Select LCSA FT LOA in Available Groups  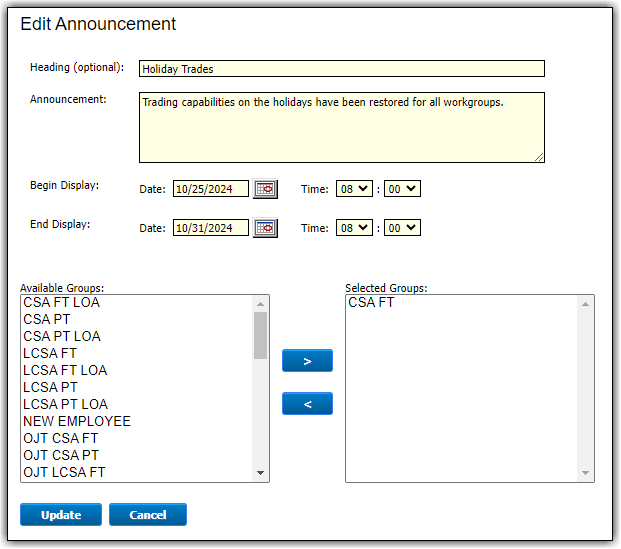(x=65, y=370)
